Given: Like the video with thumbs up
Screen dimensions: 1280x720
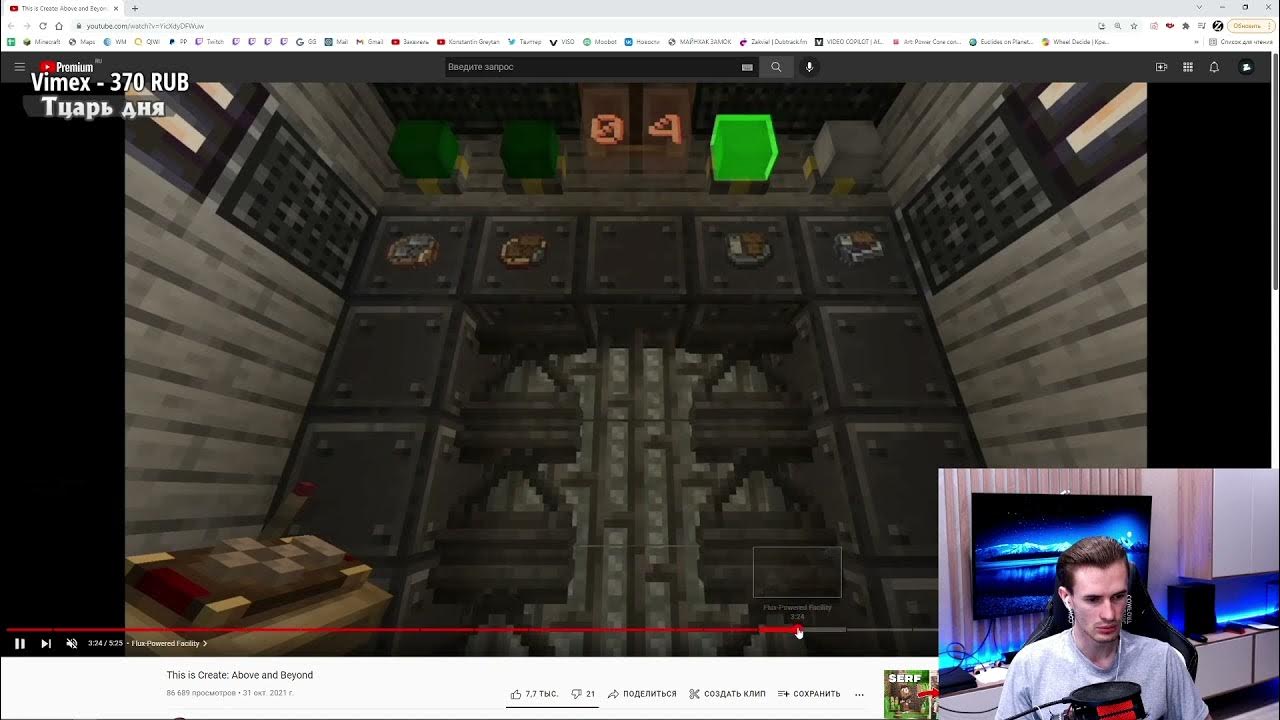Looking at the screenshot, I should pyautogui.click(x=534, y=694).
